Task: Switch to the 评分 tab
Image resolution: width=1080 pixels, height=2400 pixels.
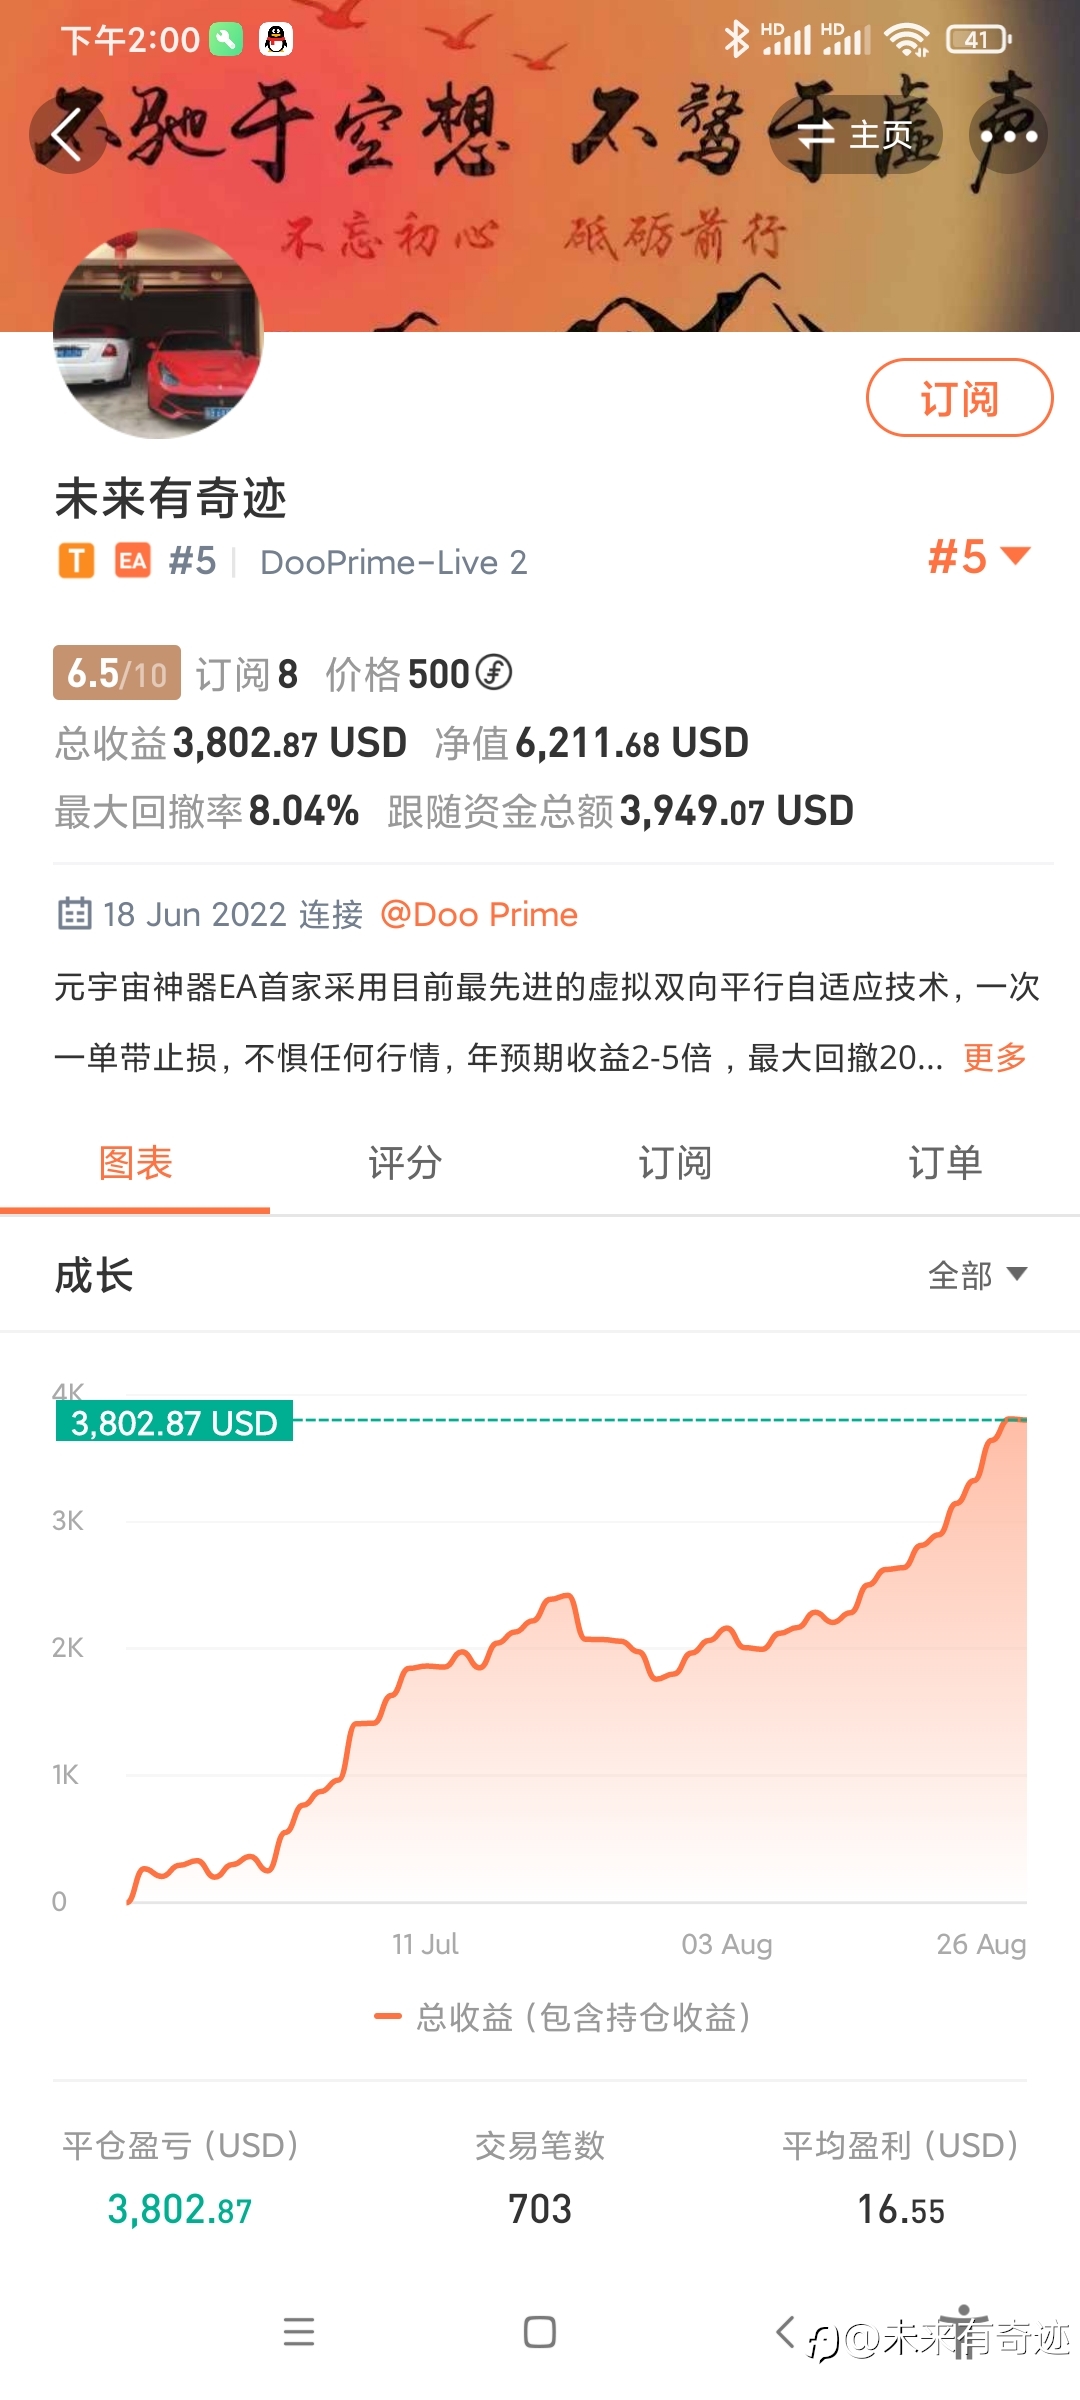Action: coord(405,1163)
